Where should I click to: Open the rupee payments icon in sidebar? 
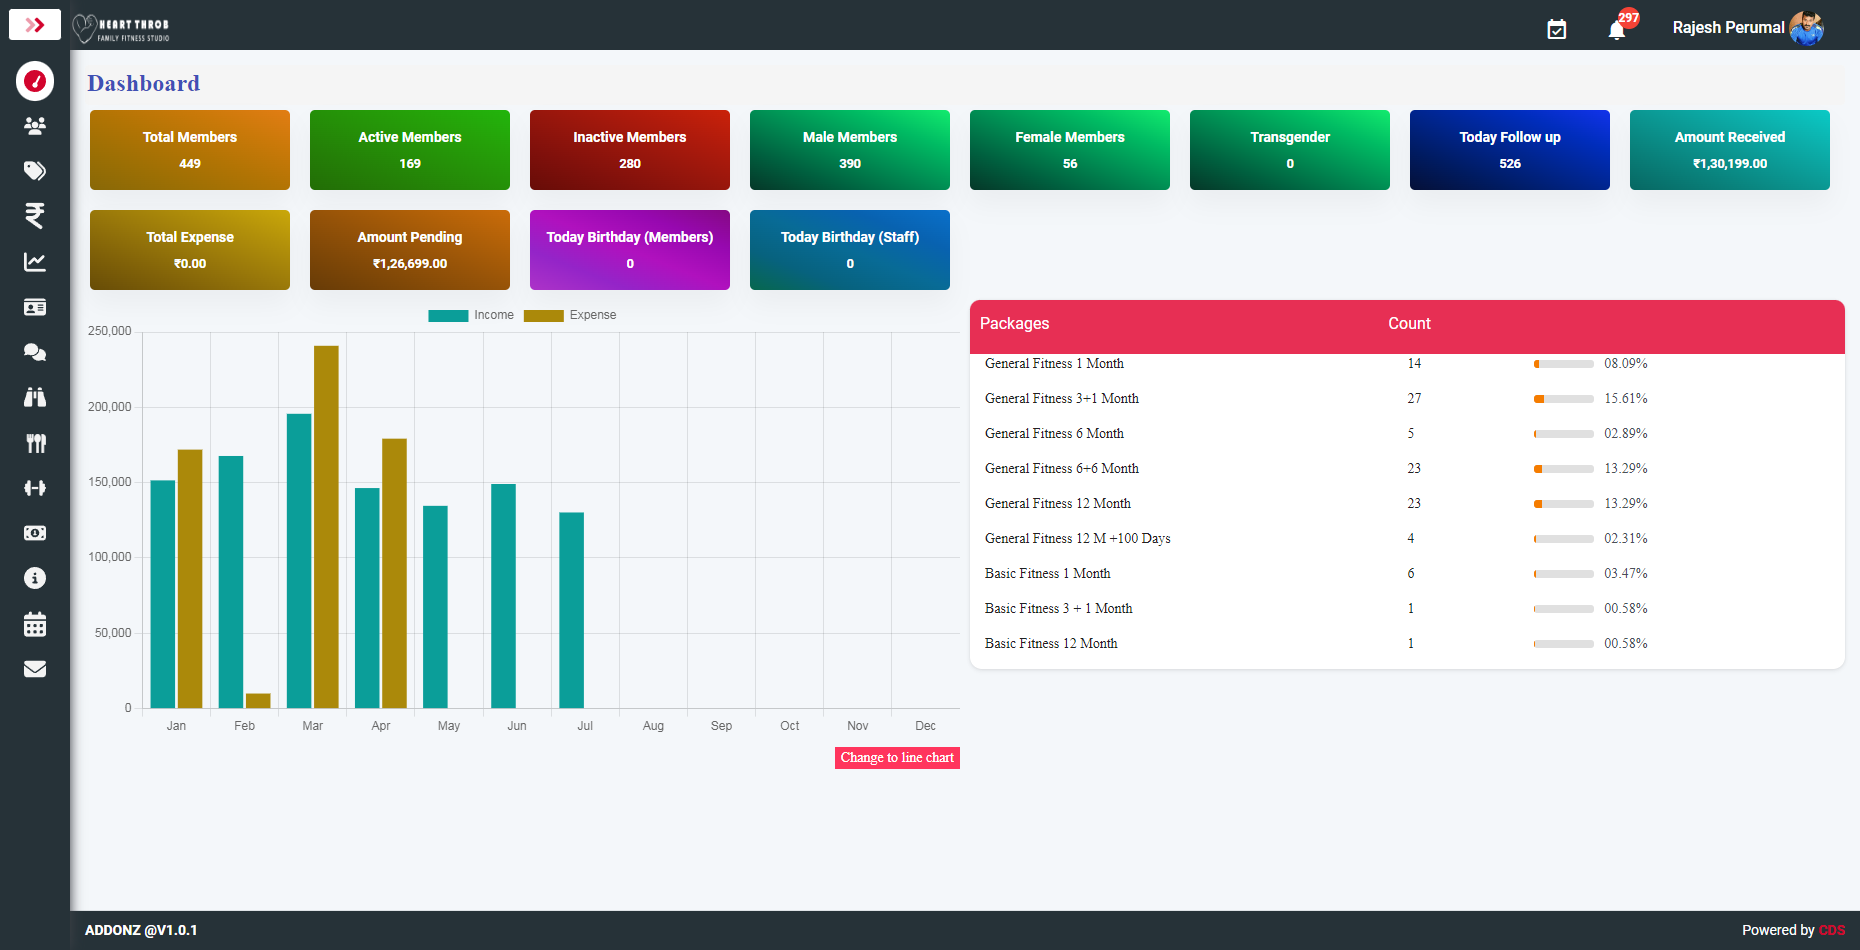pyautogui.click(x=35, y=216)
